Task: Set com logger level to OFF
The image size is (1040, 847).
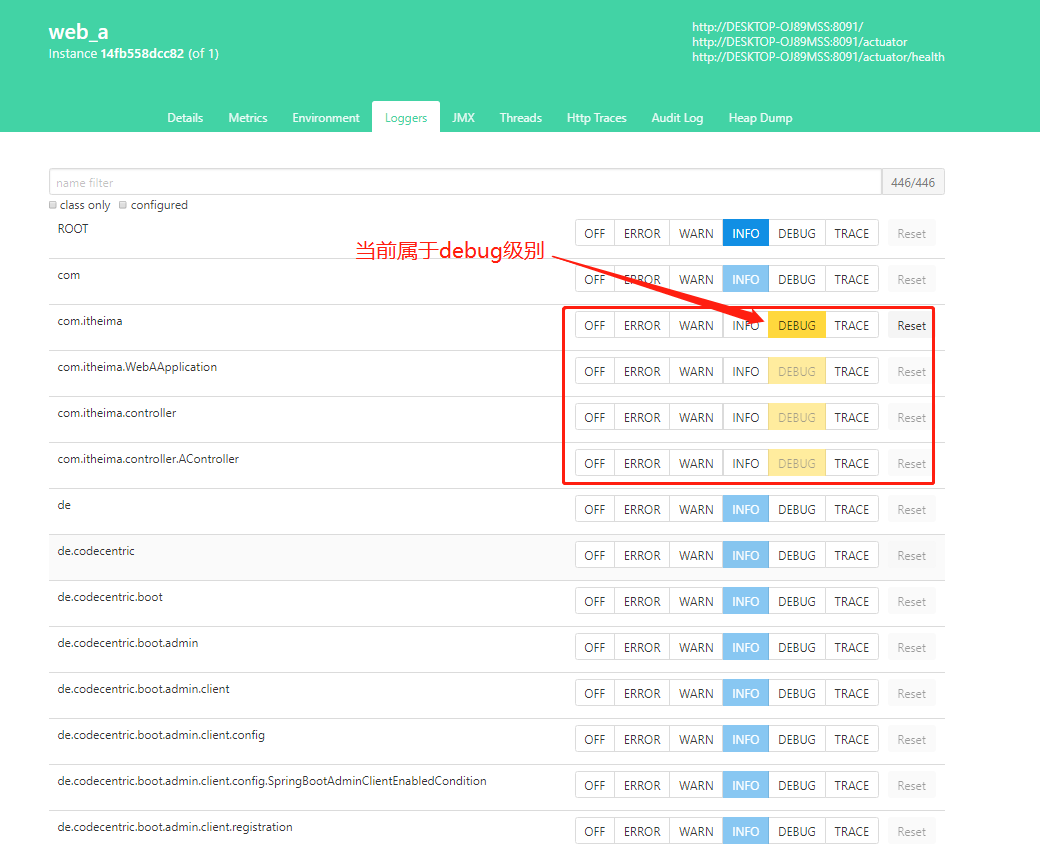Action: (x=594, y=279)
